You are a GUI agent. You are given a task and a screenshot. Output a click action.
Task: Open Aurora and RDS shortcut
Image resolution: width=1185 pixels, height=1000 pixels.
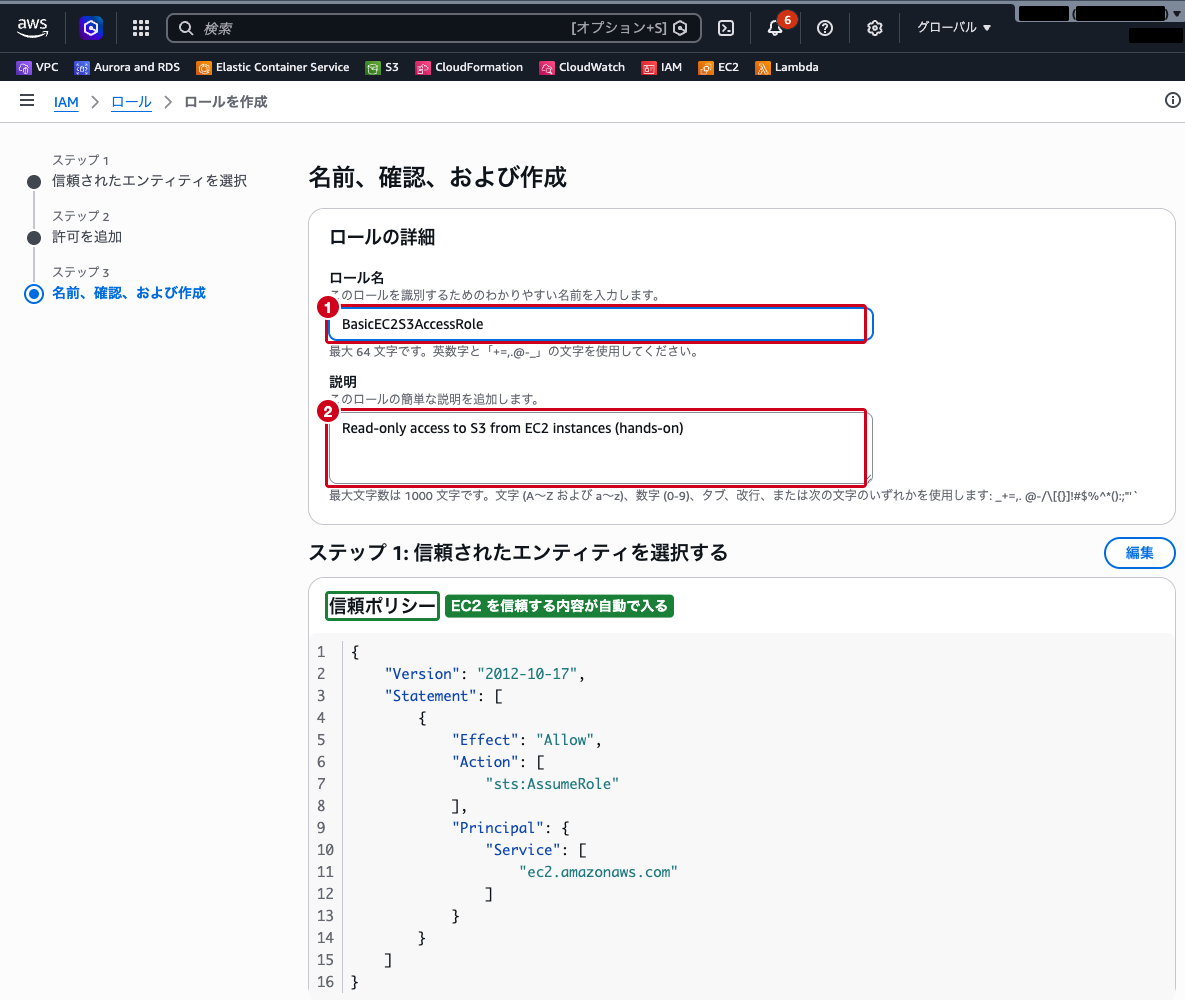coord(127,67)
